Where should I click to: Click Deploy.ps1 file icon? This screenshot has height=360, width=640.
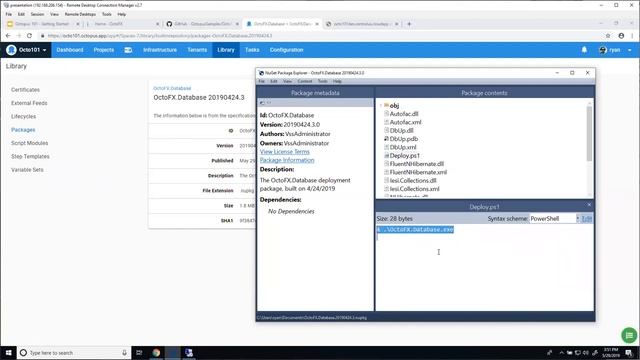pos(386,156)
